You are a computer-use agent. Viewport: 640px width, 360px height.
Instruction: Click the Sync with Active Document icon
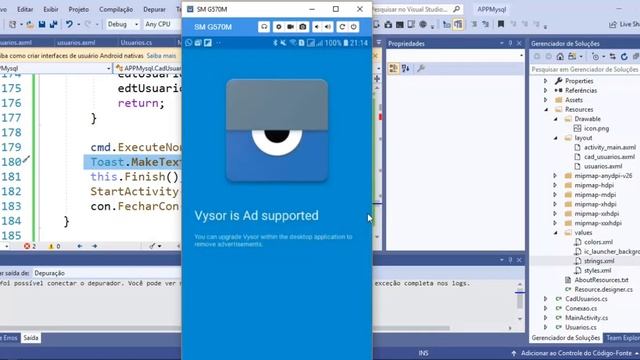(613, 56)
